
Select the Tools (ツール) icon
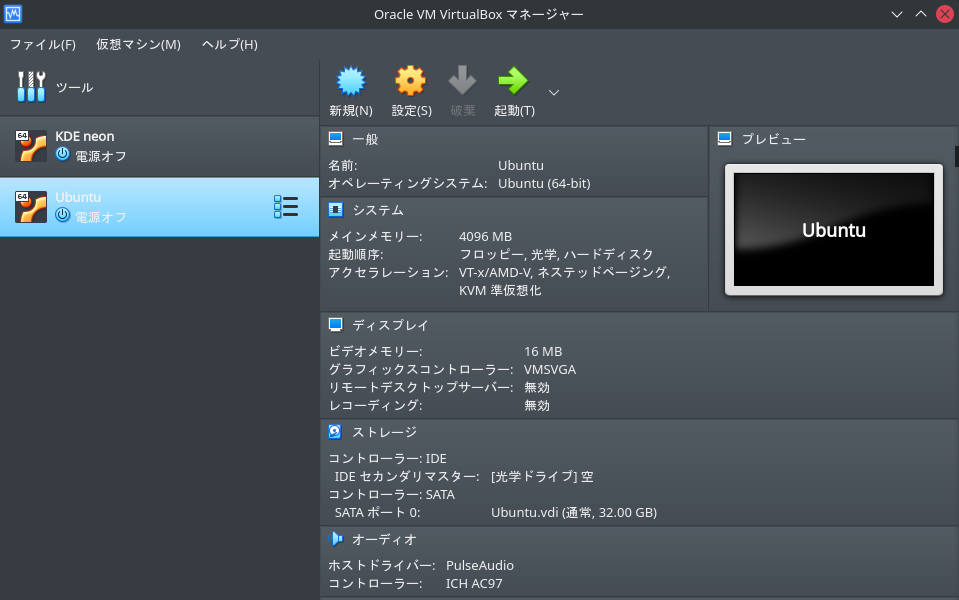[x=31, y=87]
